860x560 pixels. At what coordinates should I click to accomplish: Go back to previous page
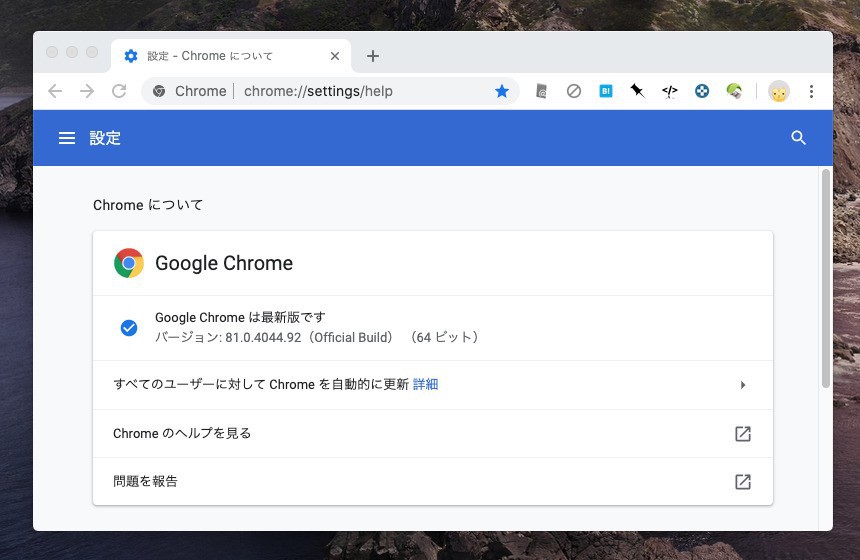(55, 91)
